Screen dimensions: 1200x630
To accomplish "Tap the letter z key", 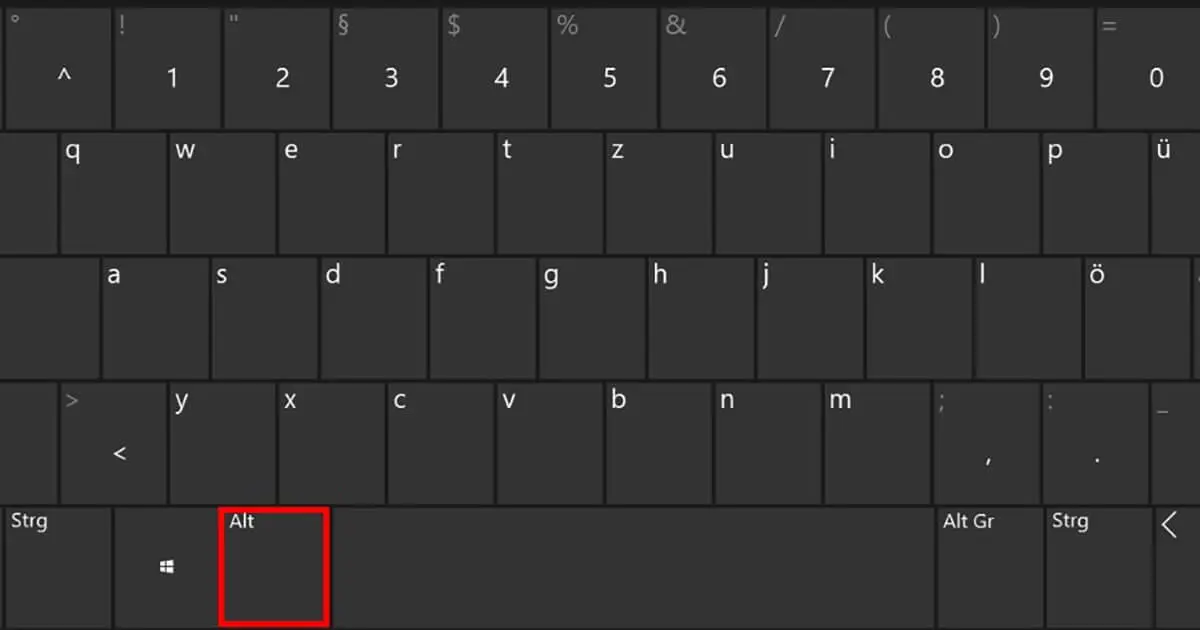I will tap(657, 192).
